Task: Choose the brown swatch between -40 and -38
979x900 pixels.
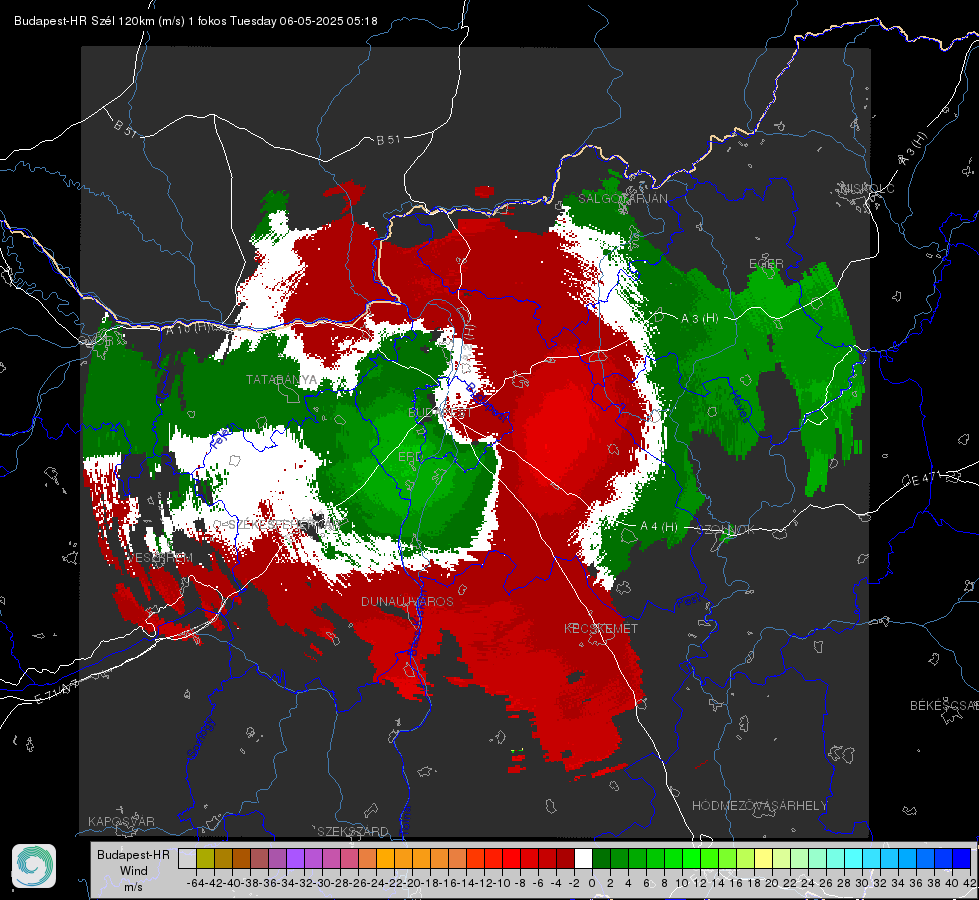Action: coord(241,858)
